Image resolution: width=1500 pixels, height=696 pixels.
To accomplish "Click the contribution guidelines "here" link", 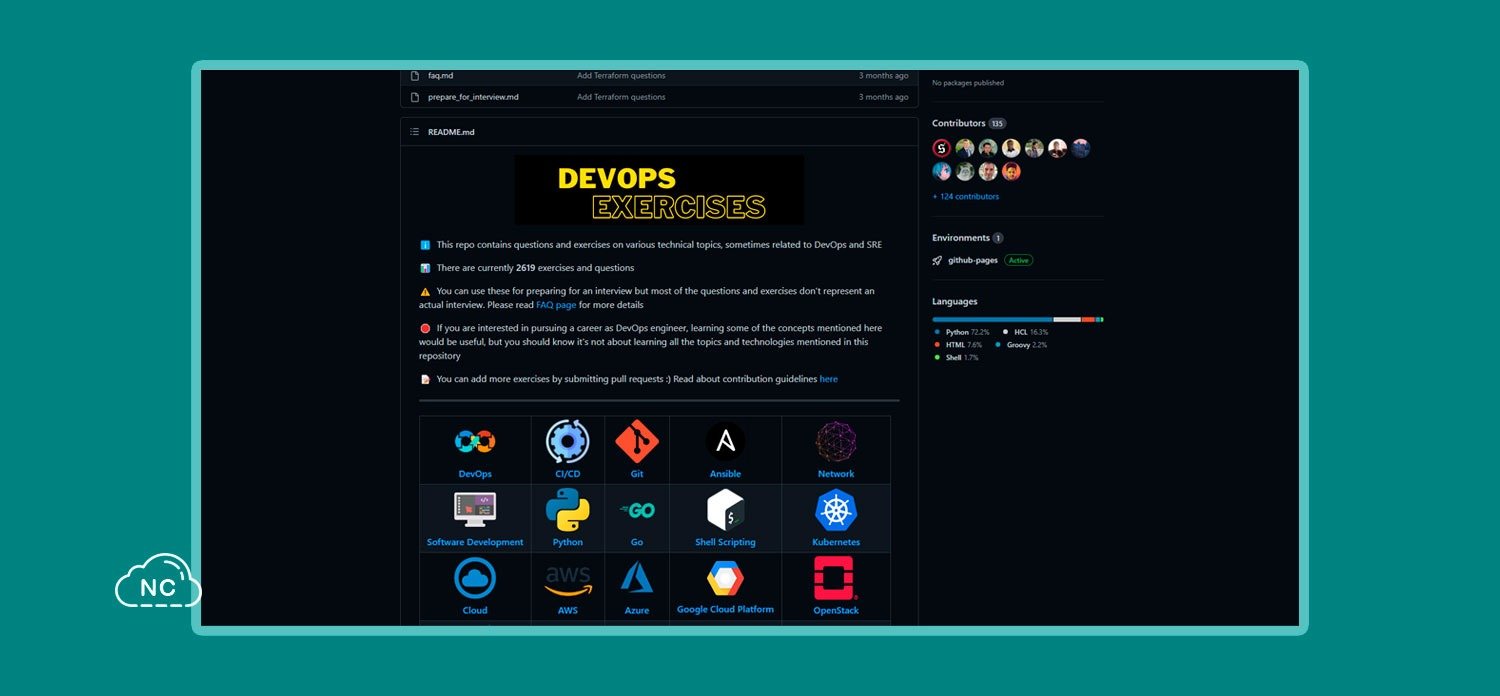I will (x=828, y=379).
